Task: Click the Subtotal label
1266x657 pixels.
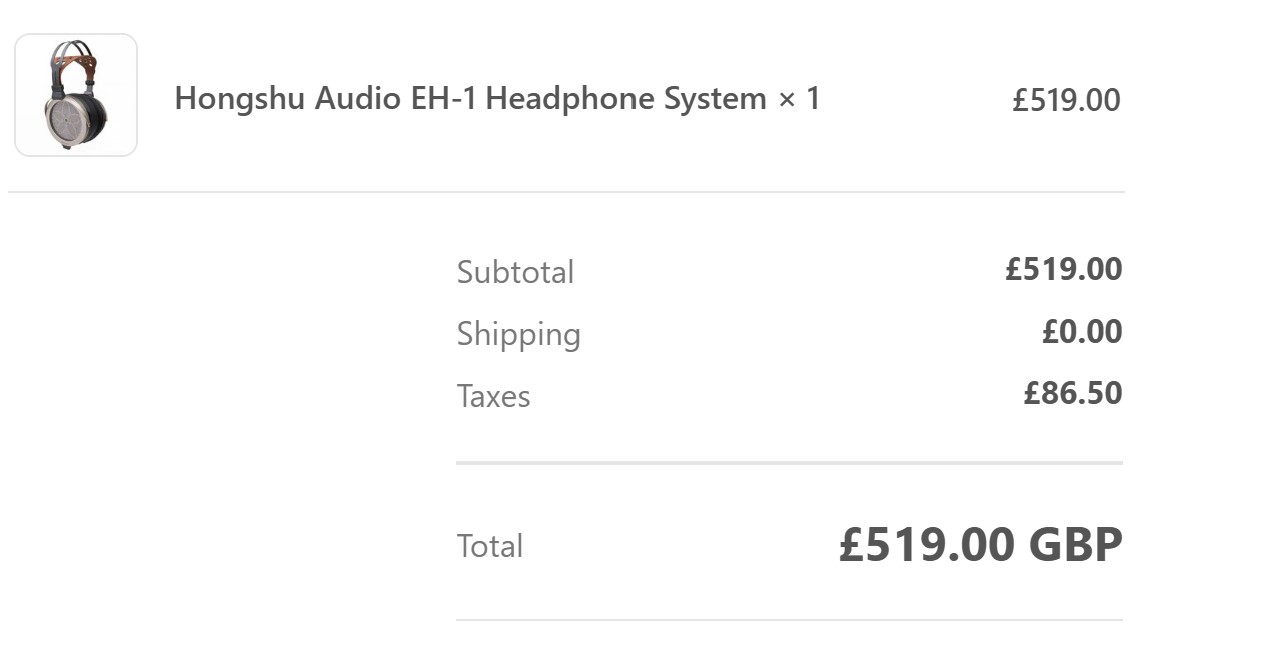Action: click(x=515, y=272)
